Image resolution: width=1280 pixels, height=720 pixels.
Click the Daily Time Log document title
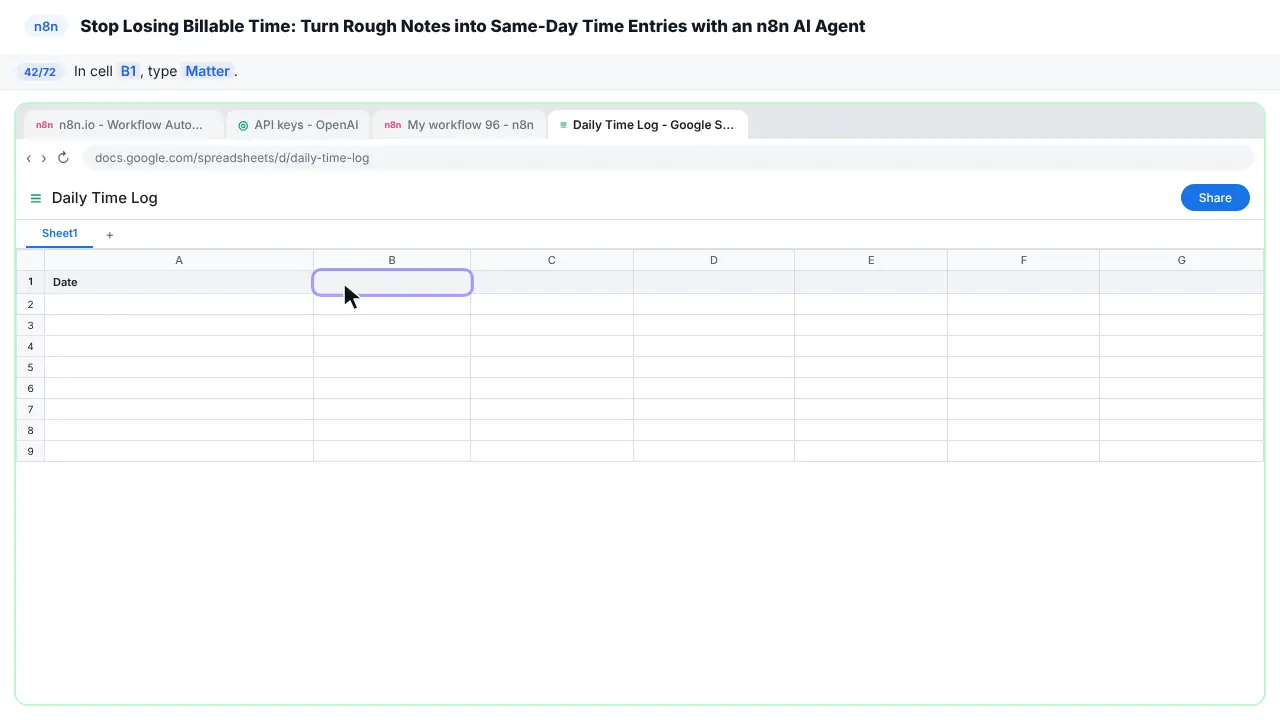105,198
